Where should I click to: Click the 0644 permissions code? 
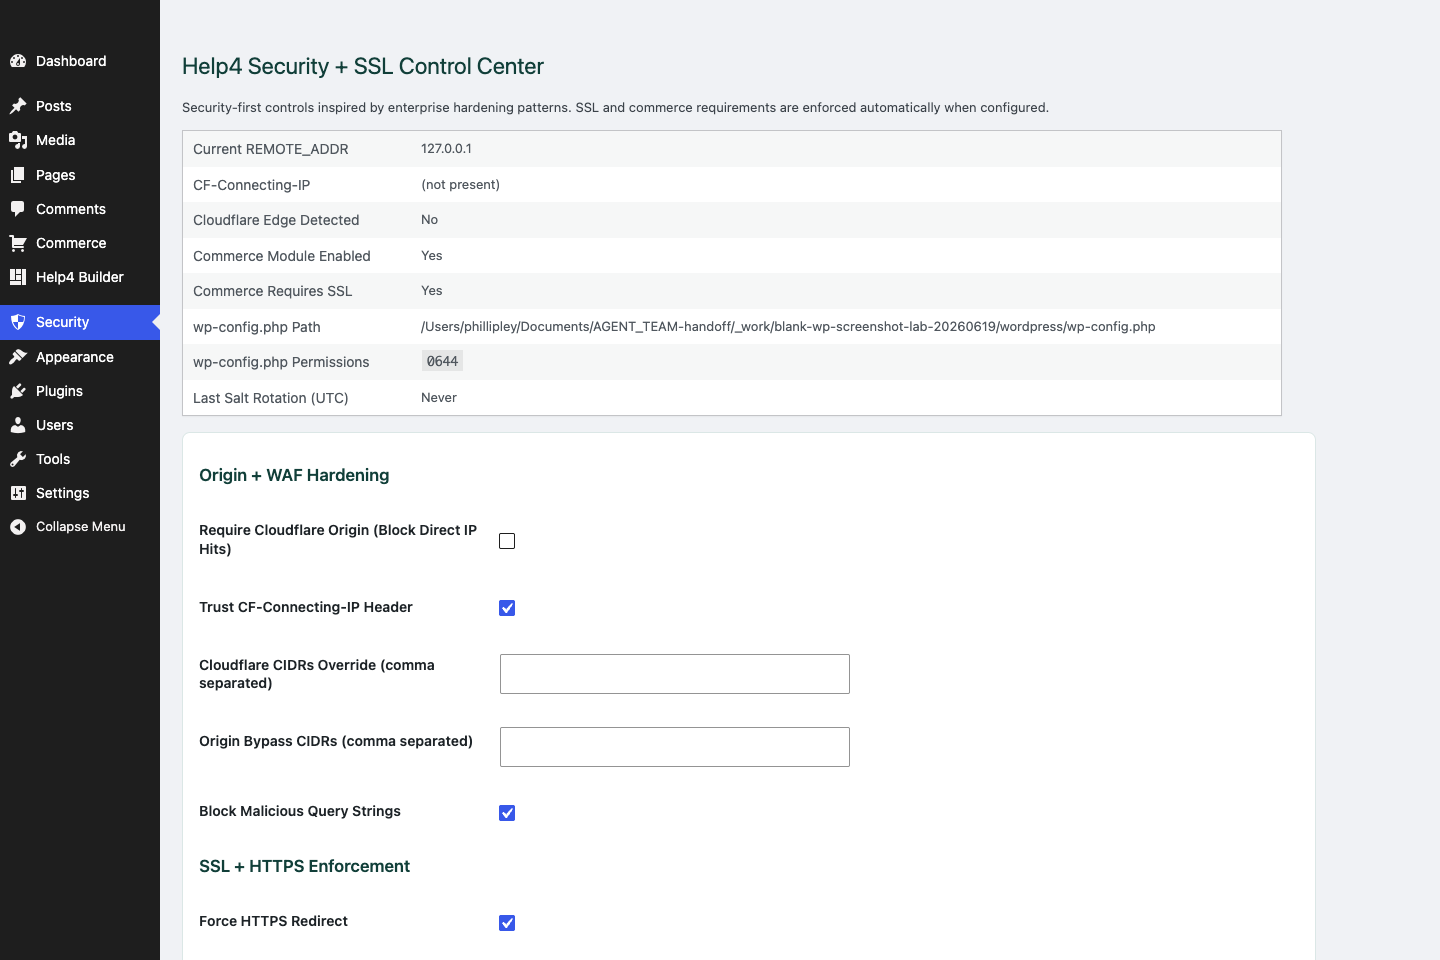pyautogui.click(x=442, y=362)
